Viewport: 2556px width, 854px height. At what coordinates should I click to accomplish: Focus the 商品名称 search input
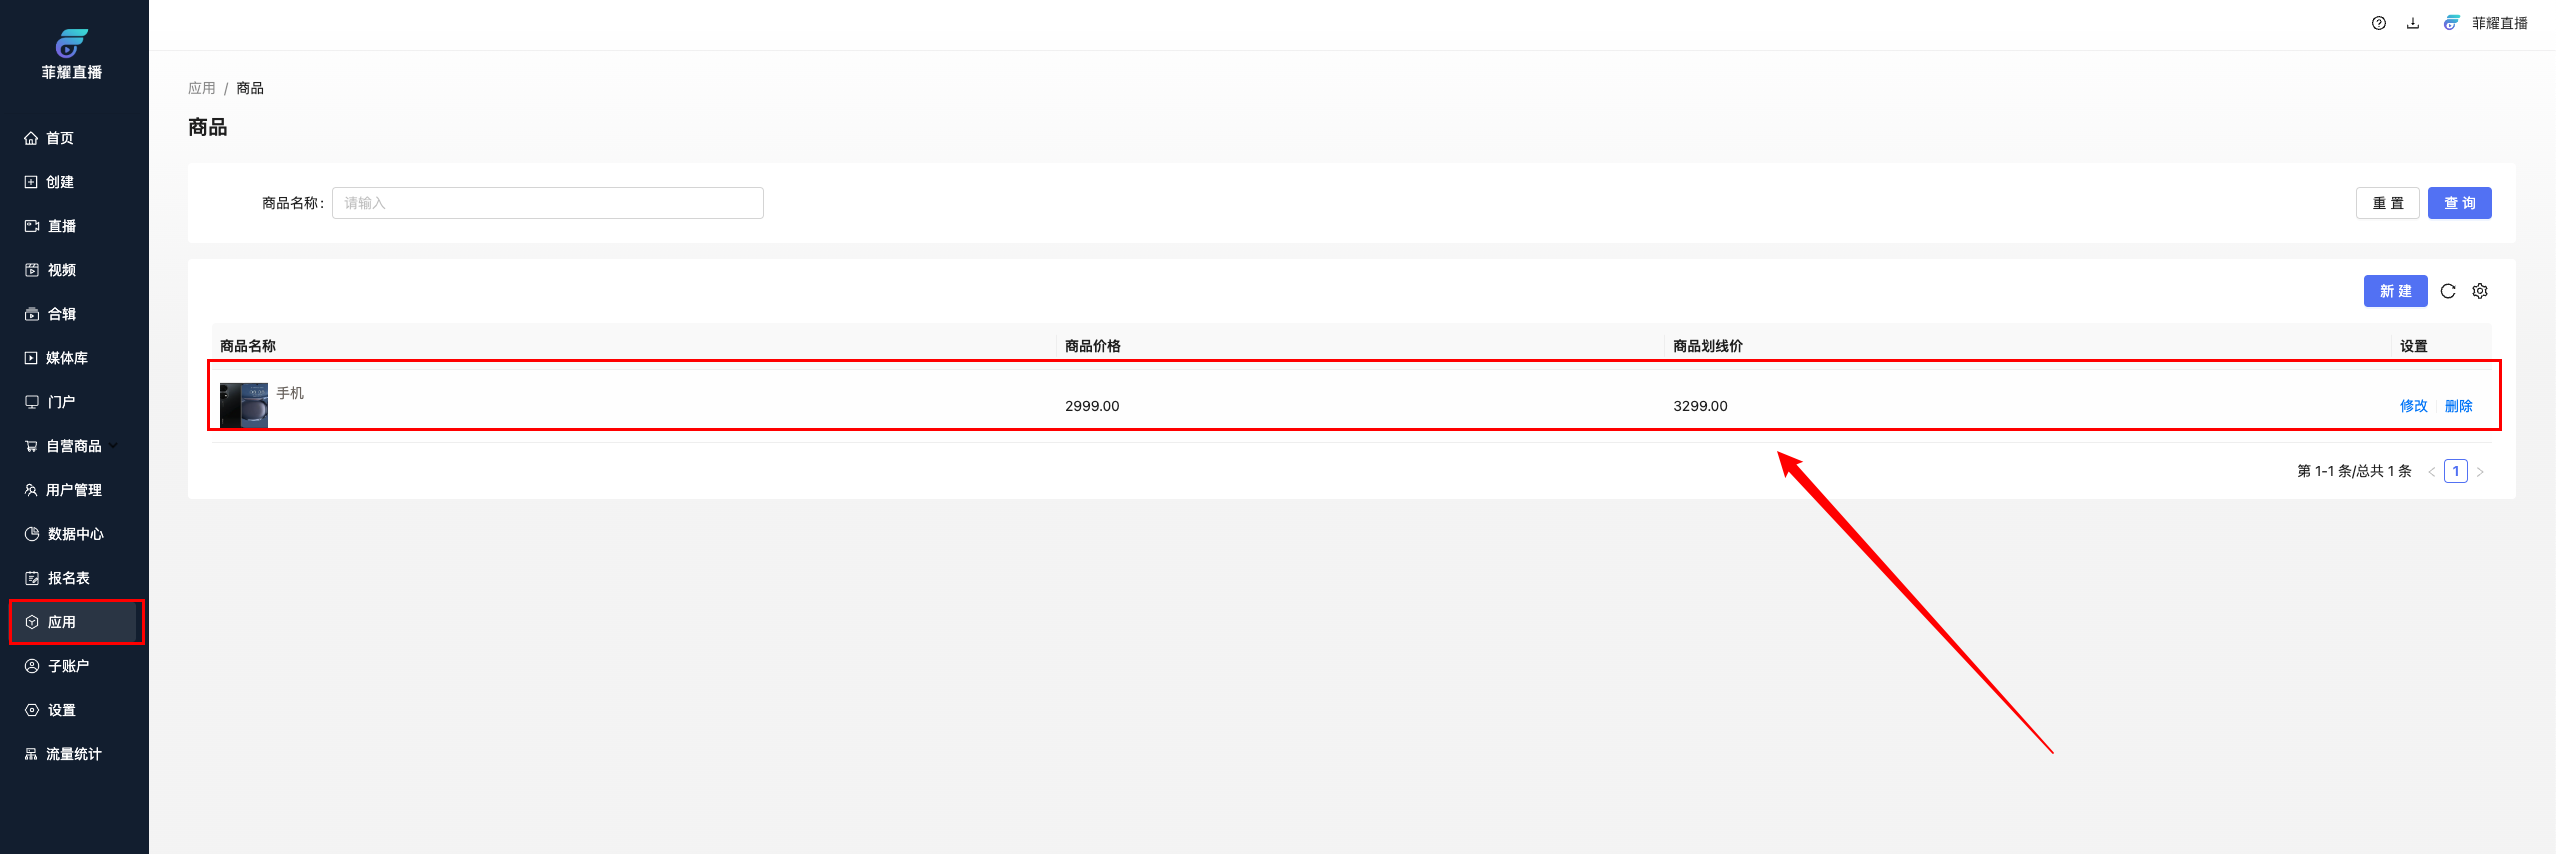pyautogui.click(x=547, y=203)
